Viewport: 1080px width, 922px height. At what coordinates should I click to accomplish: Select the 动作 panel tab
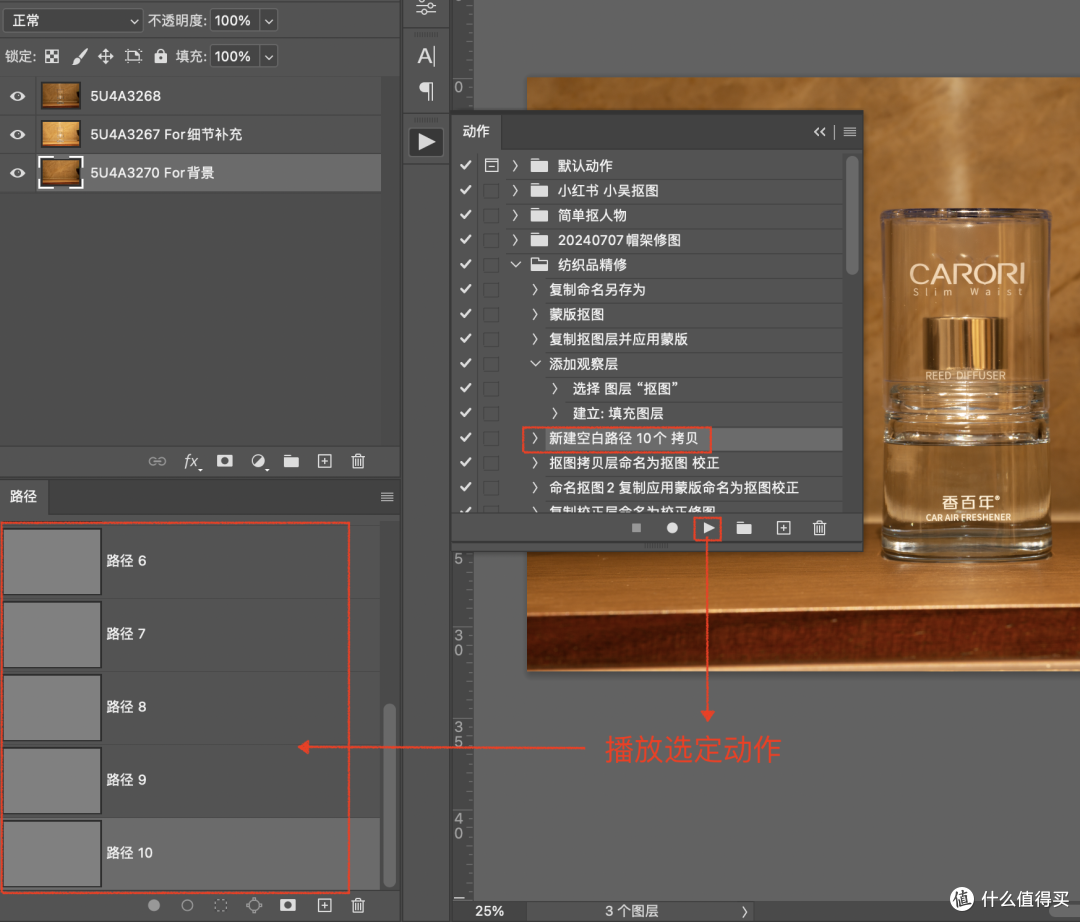476,132
